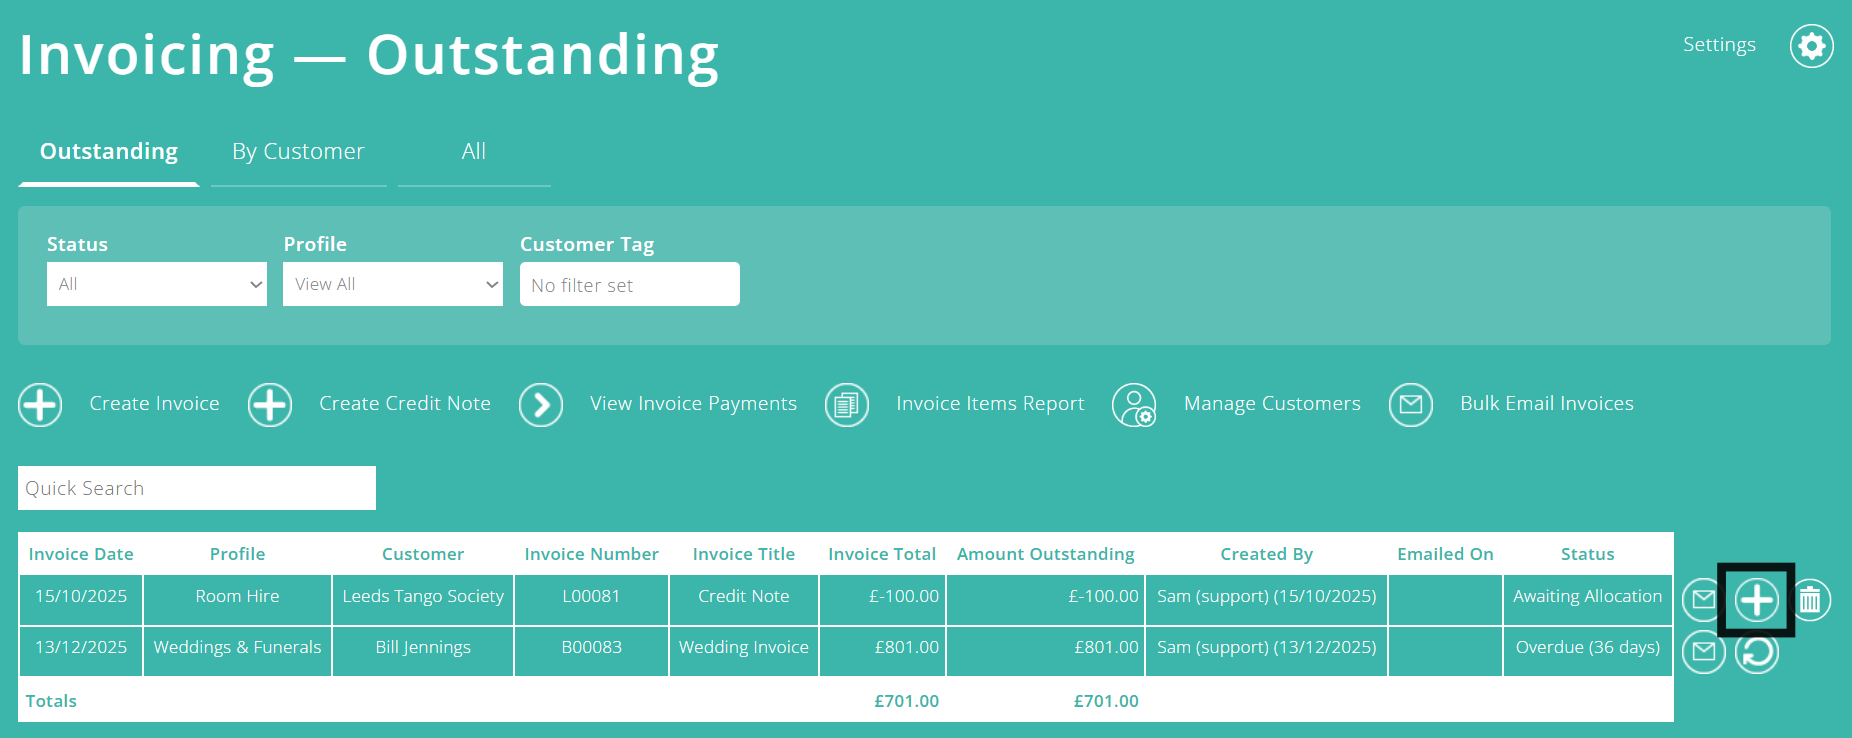Delete the L00081 credit note with trash icon

[x=1810, y=600]
